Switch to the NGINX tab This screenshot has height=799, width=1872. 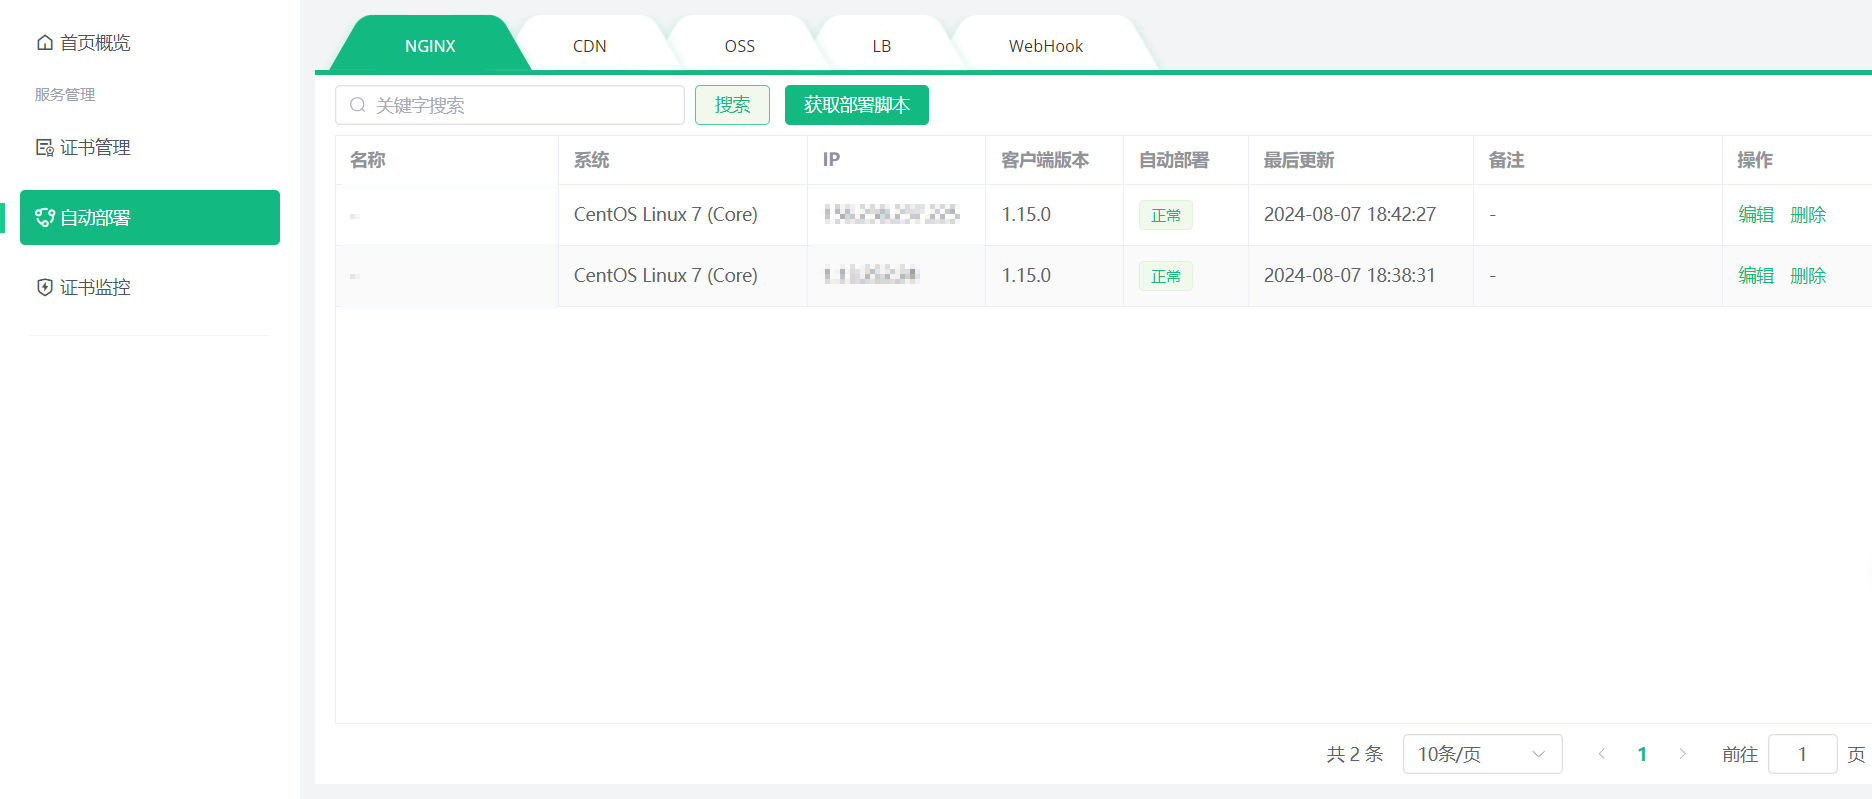pos(430,46)
